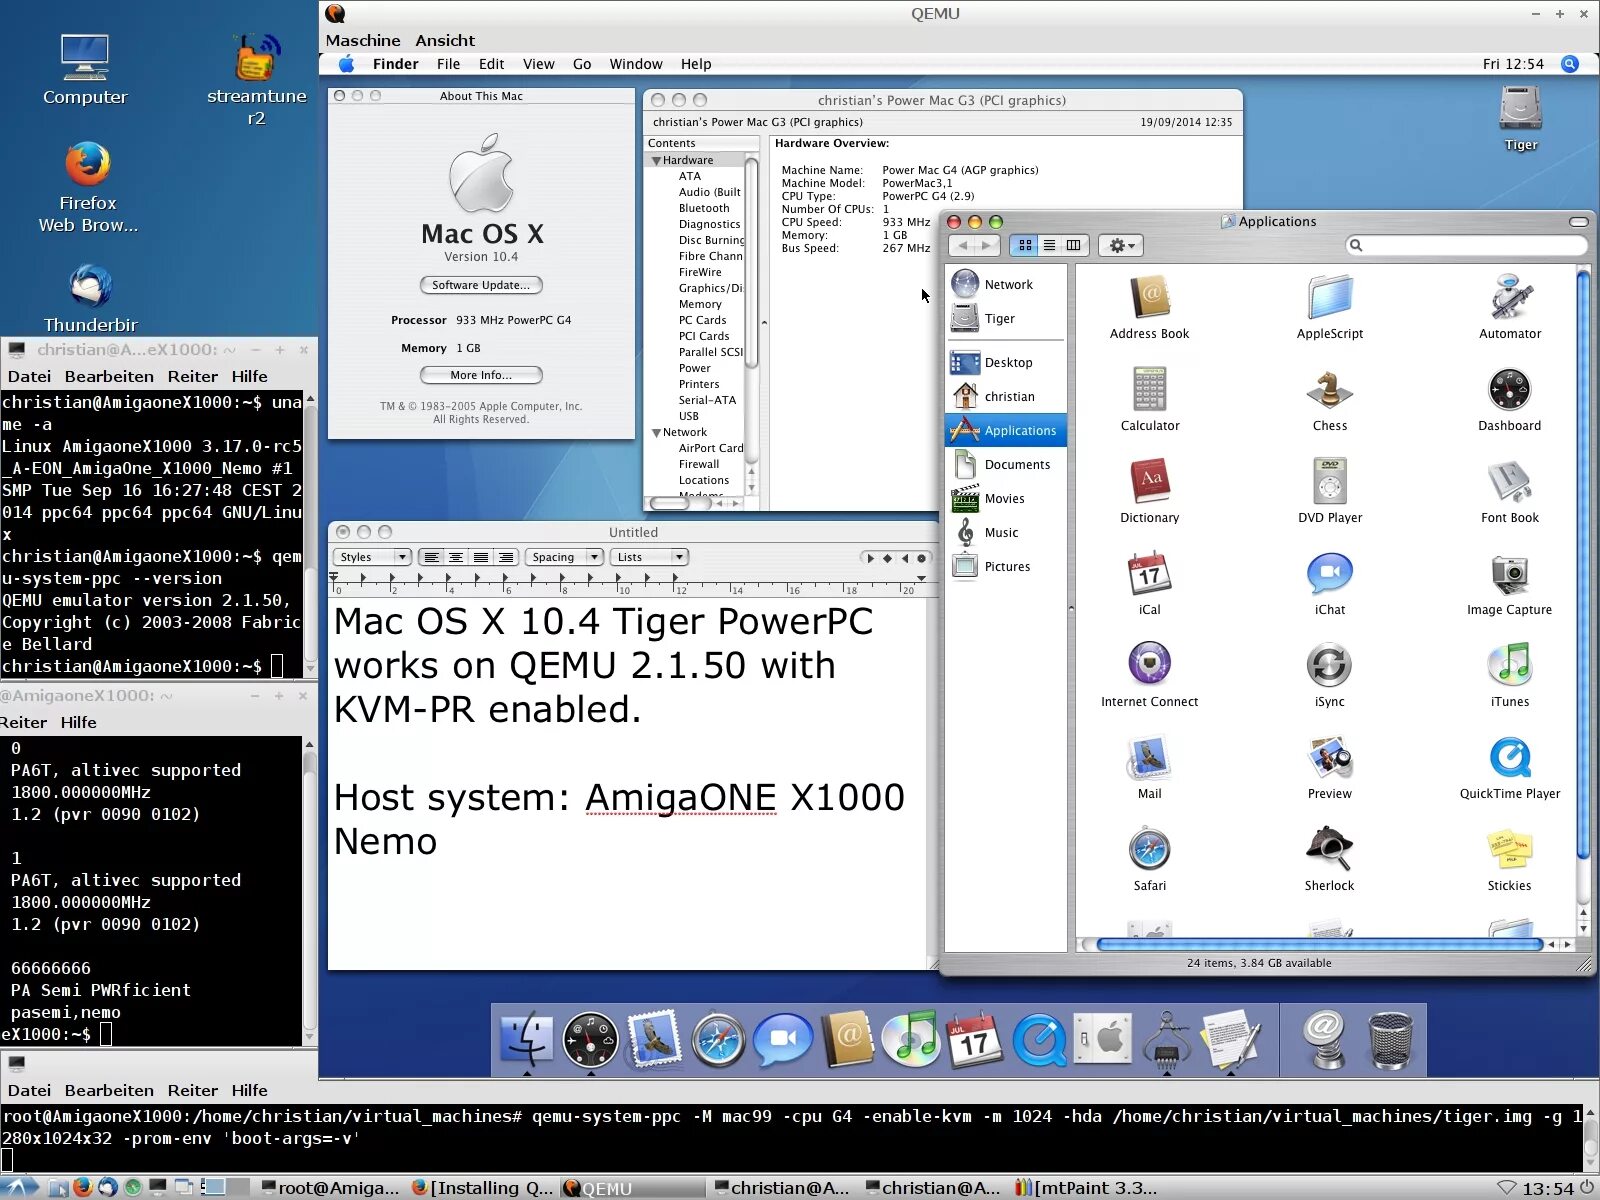Open TextEdit from the Dock
This screenshot has height=1200, width=1600.
[x=1230, y=1039]
